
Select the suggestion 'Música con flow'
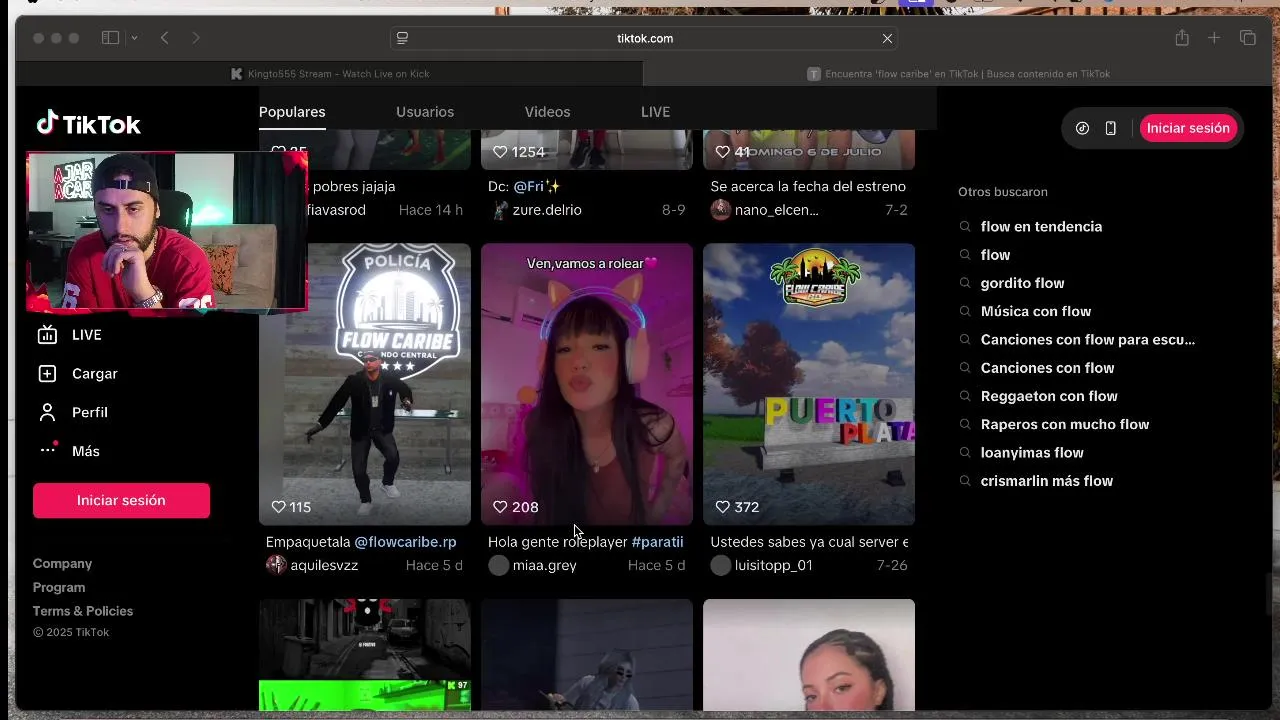tap(1036, 311)
